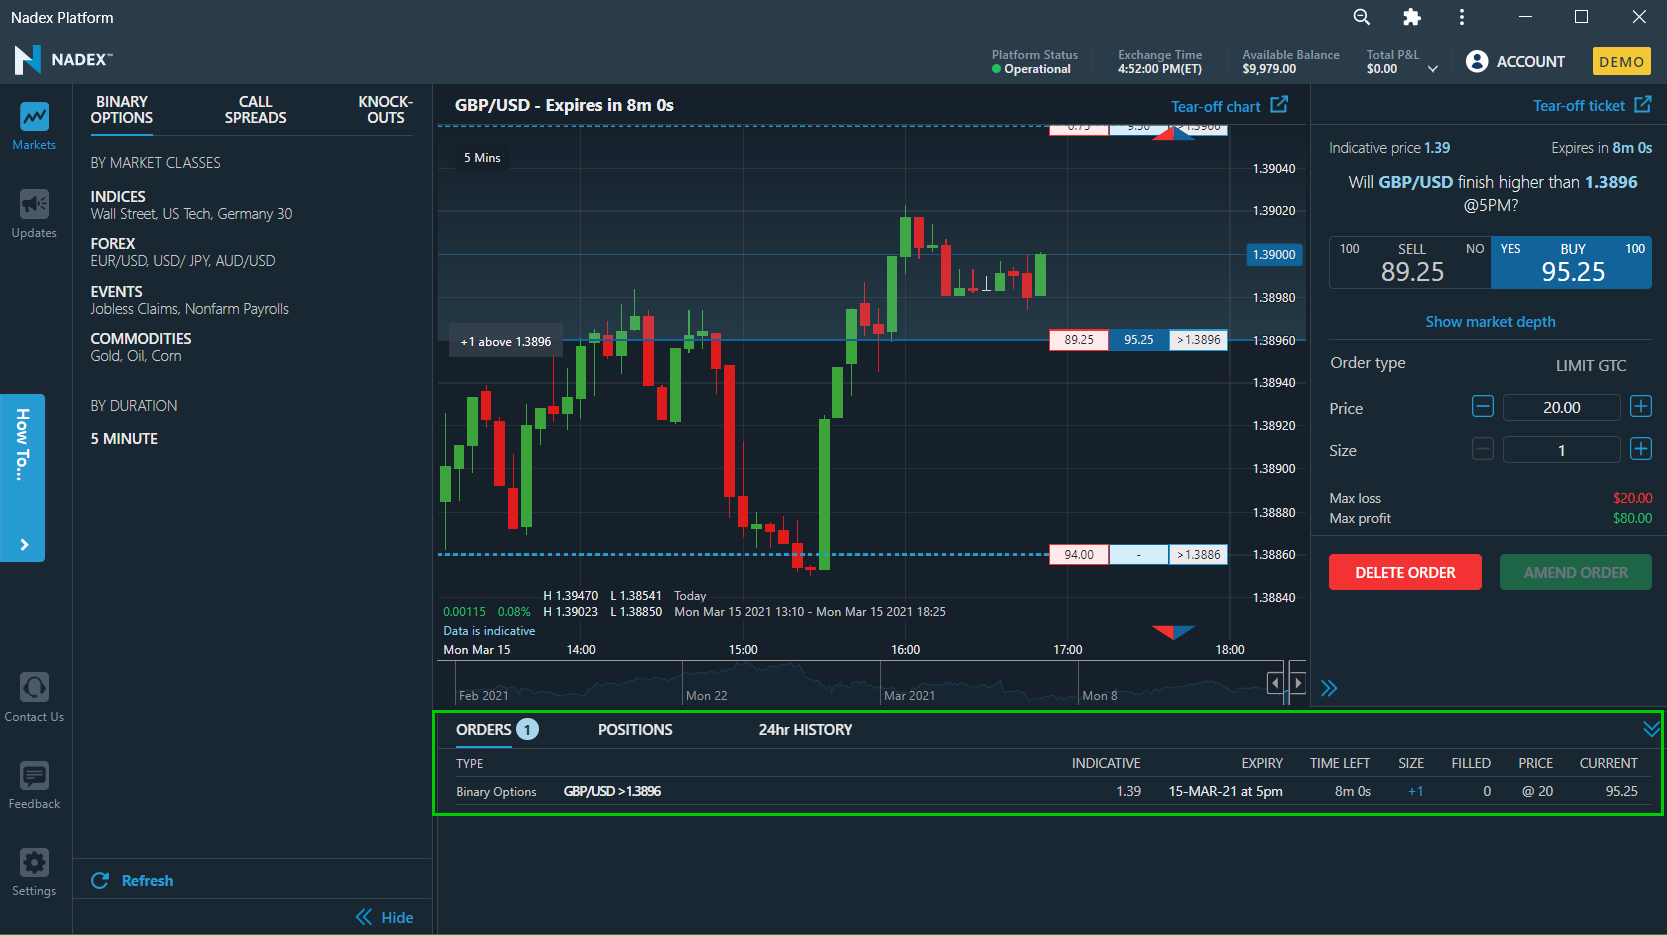The image size is (1667, 935).
Task: Open the three-dot window menu
Action: pyautogui.click(x=1462, y=17)
